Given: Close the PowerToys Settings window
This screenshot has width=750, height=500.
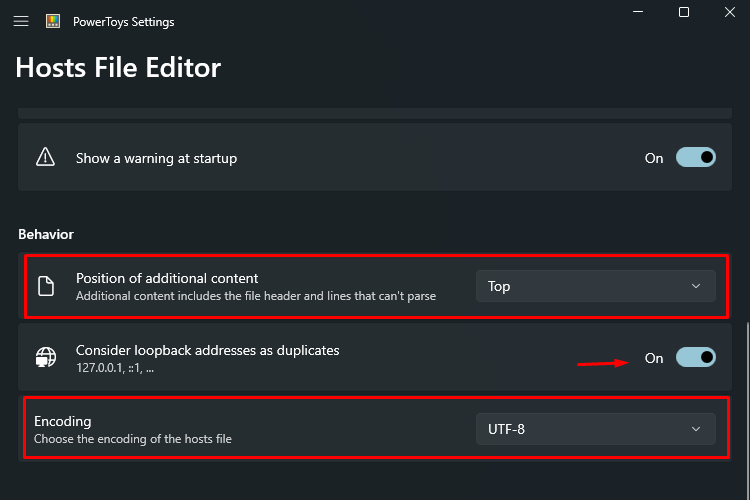Looking at the screenshot, I should 729,12.
